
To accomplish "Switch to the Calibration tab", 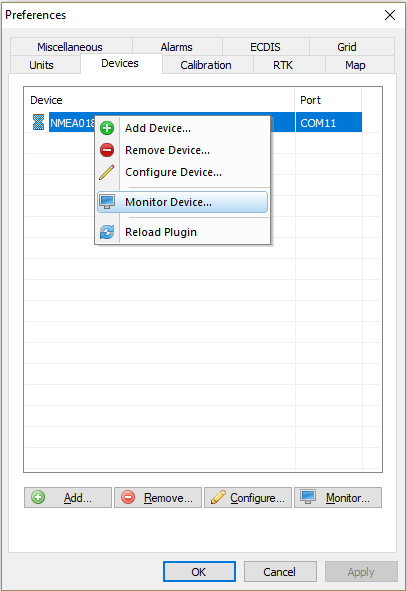I will [206, 65].
